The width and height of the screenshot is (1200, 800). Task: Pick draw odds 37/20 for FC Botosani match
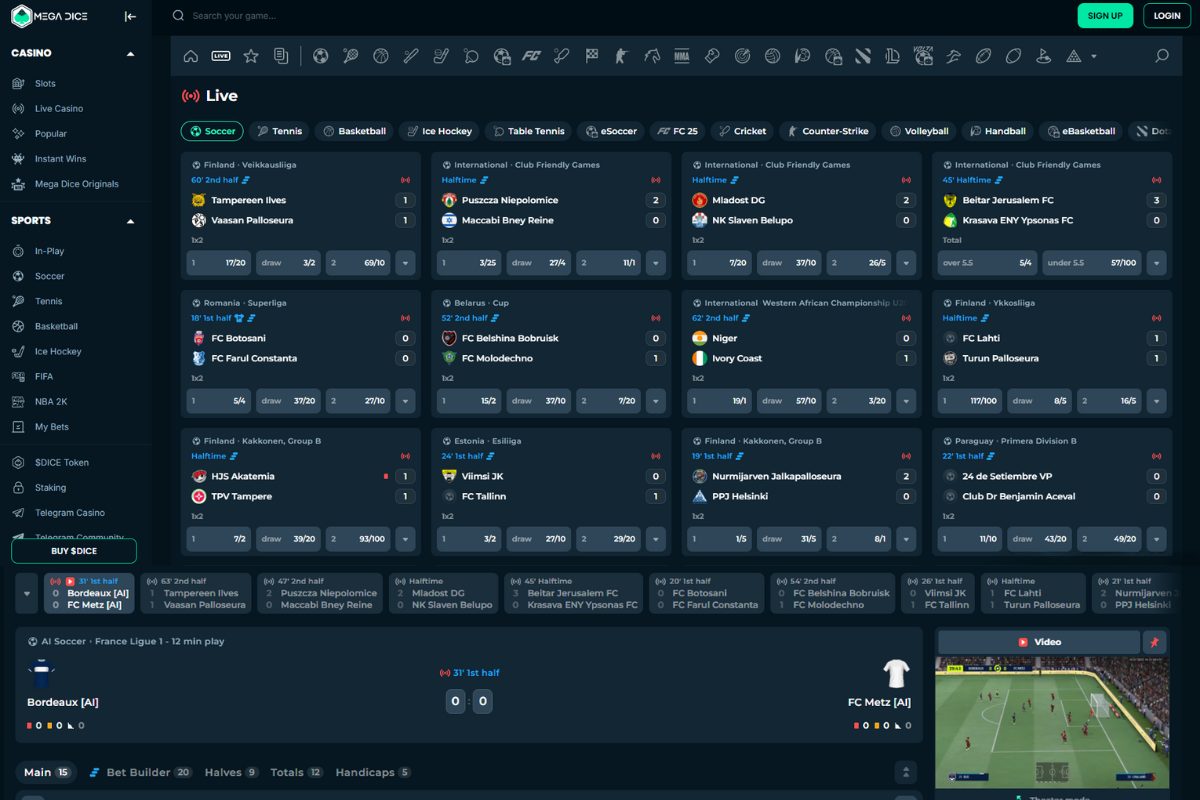[x=288, y=401]
